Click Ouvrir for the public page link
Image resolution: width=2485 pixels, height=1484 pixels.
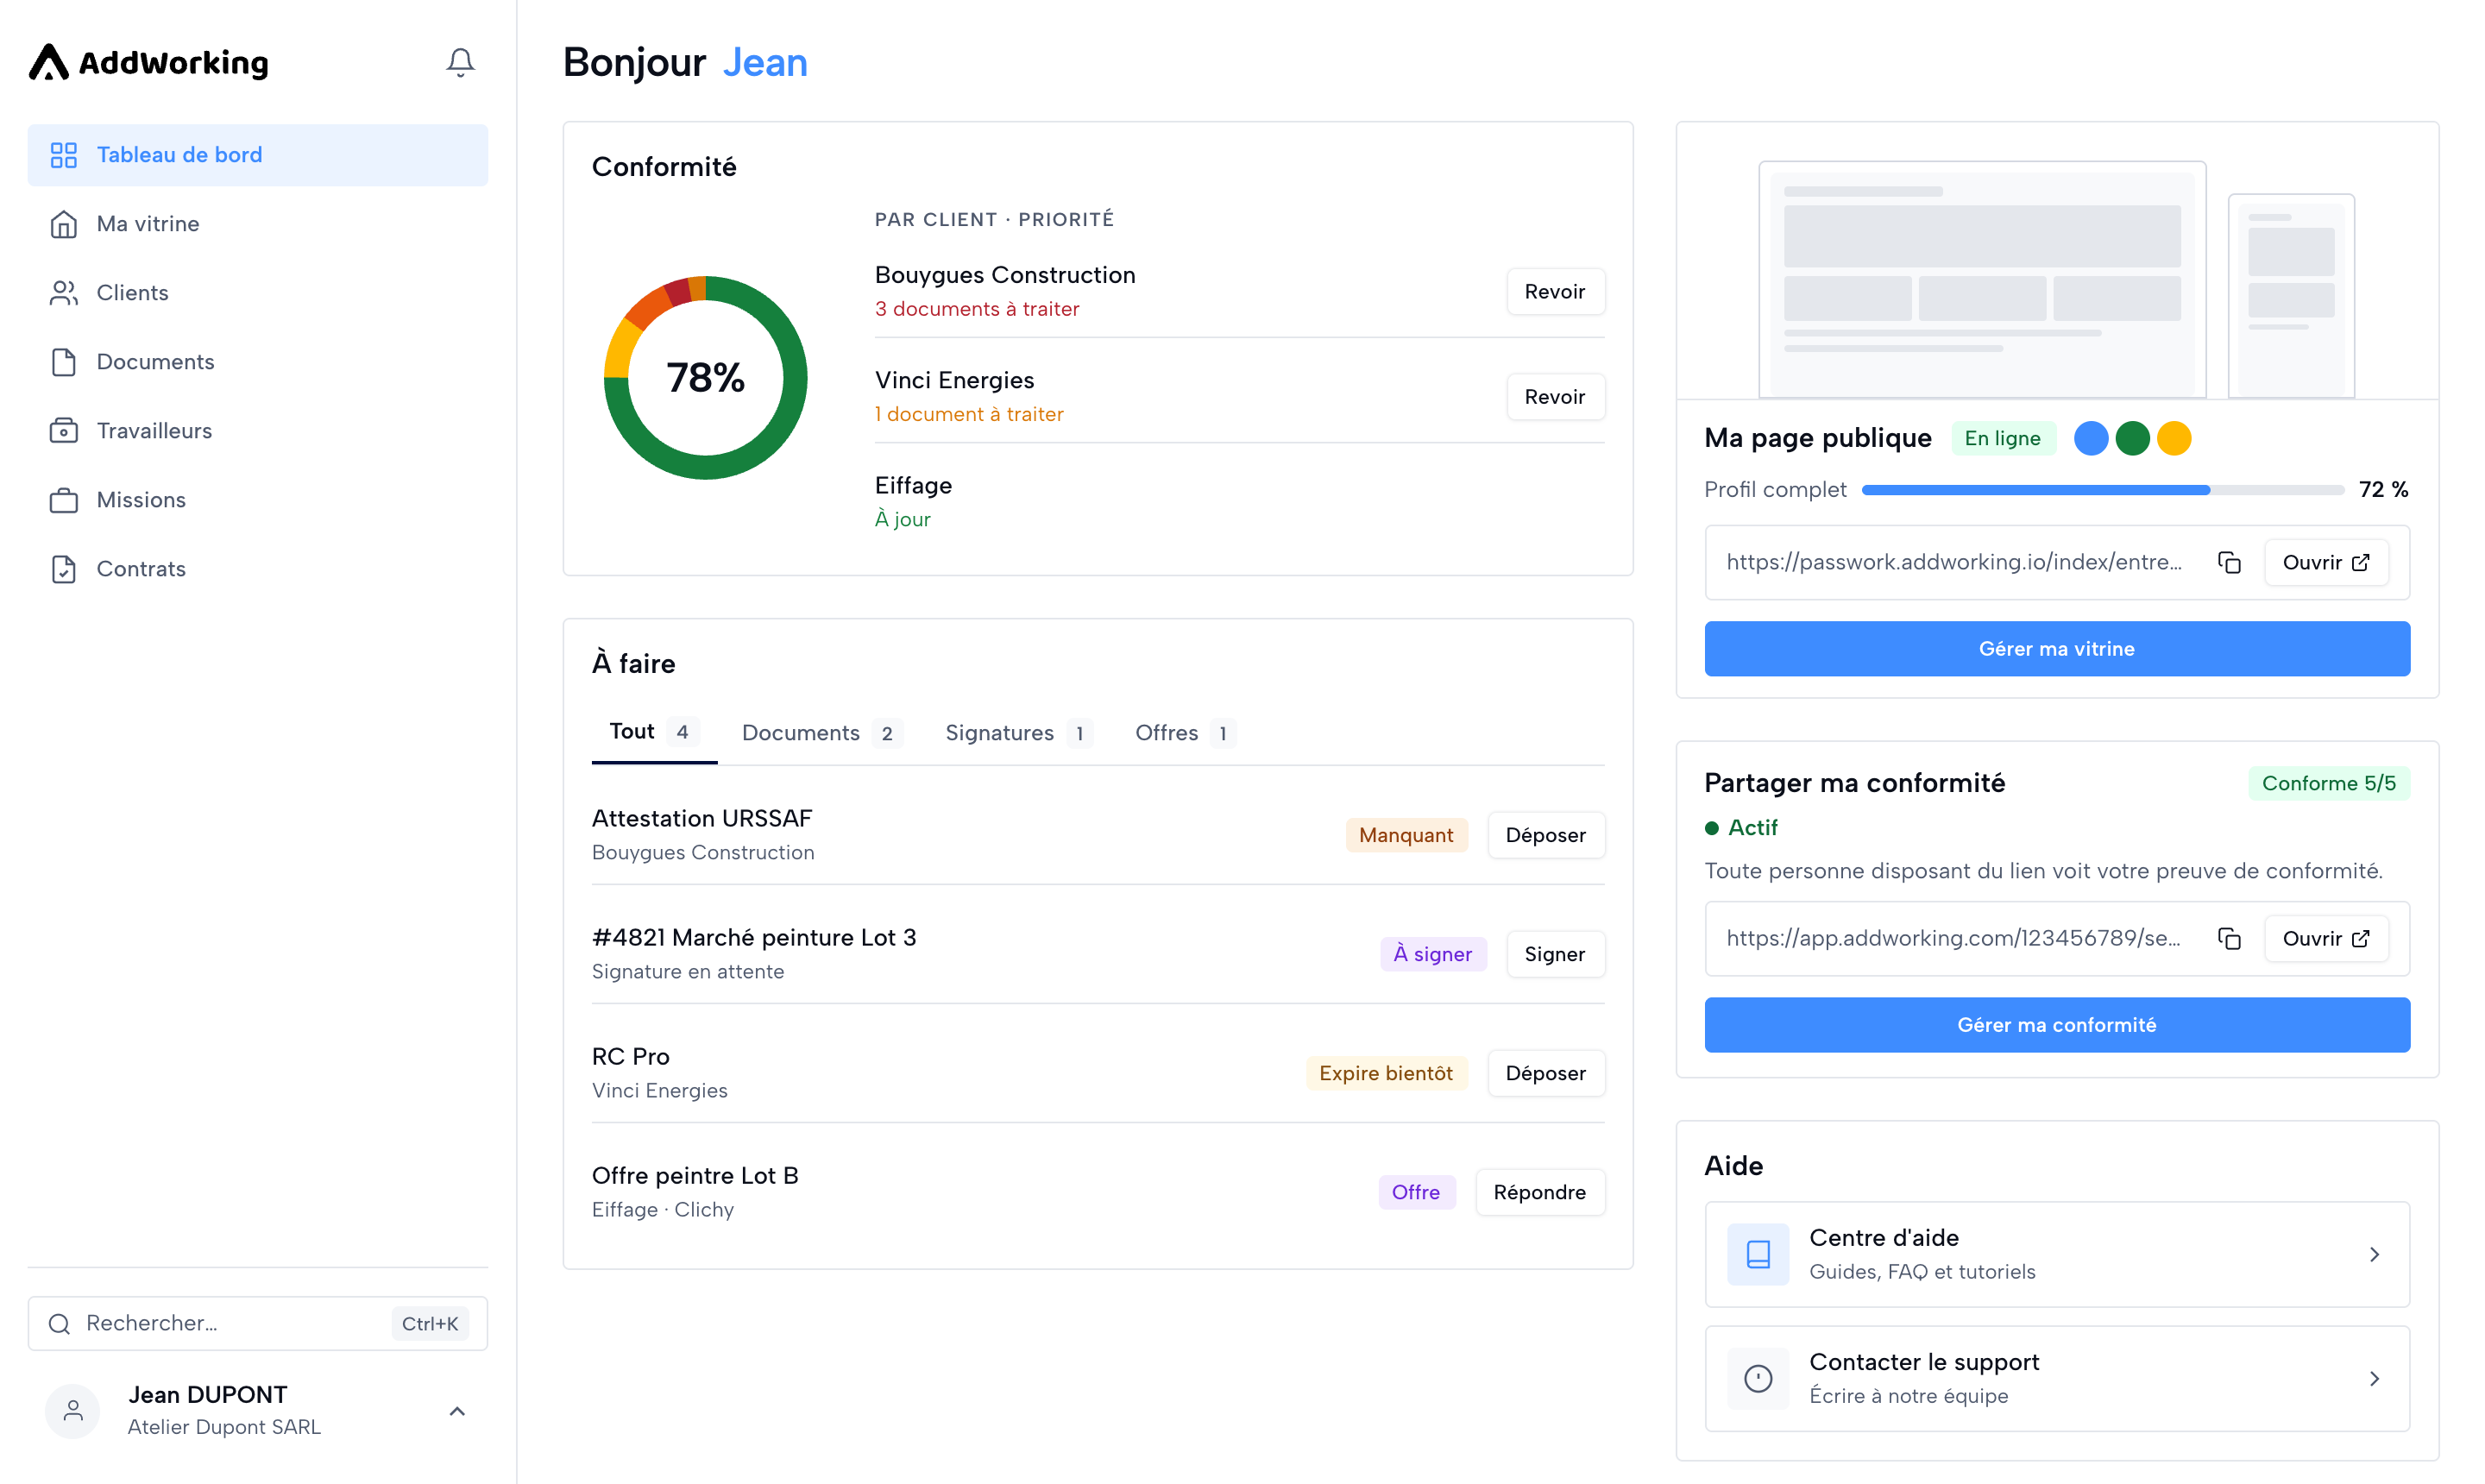(2326, 562)
